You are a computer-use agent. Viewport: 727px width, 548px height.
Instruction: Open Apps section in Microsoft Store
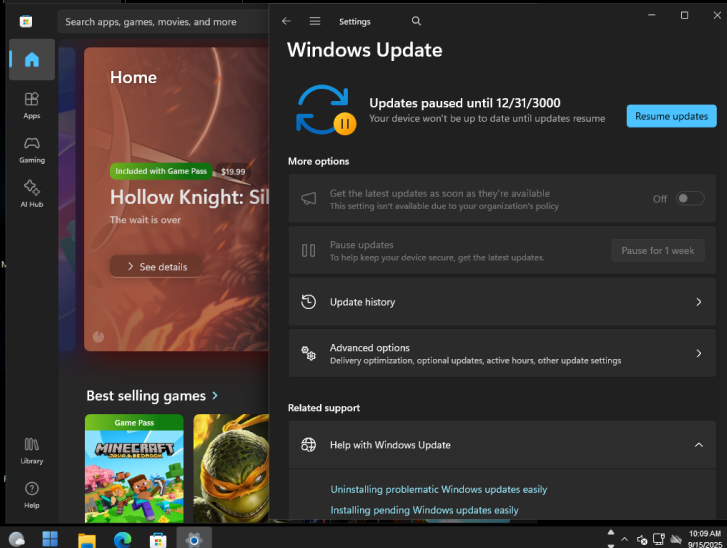tap(32, 105)
